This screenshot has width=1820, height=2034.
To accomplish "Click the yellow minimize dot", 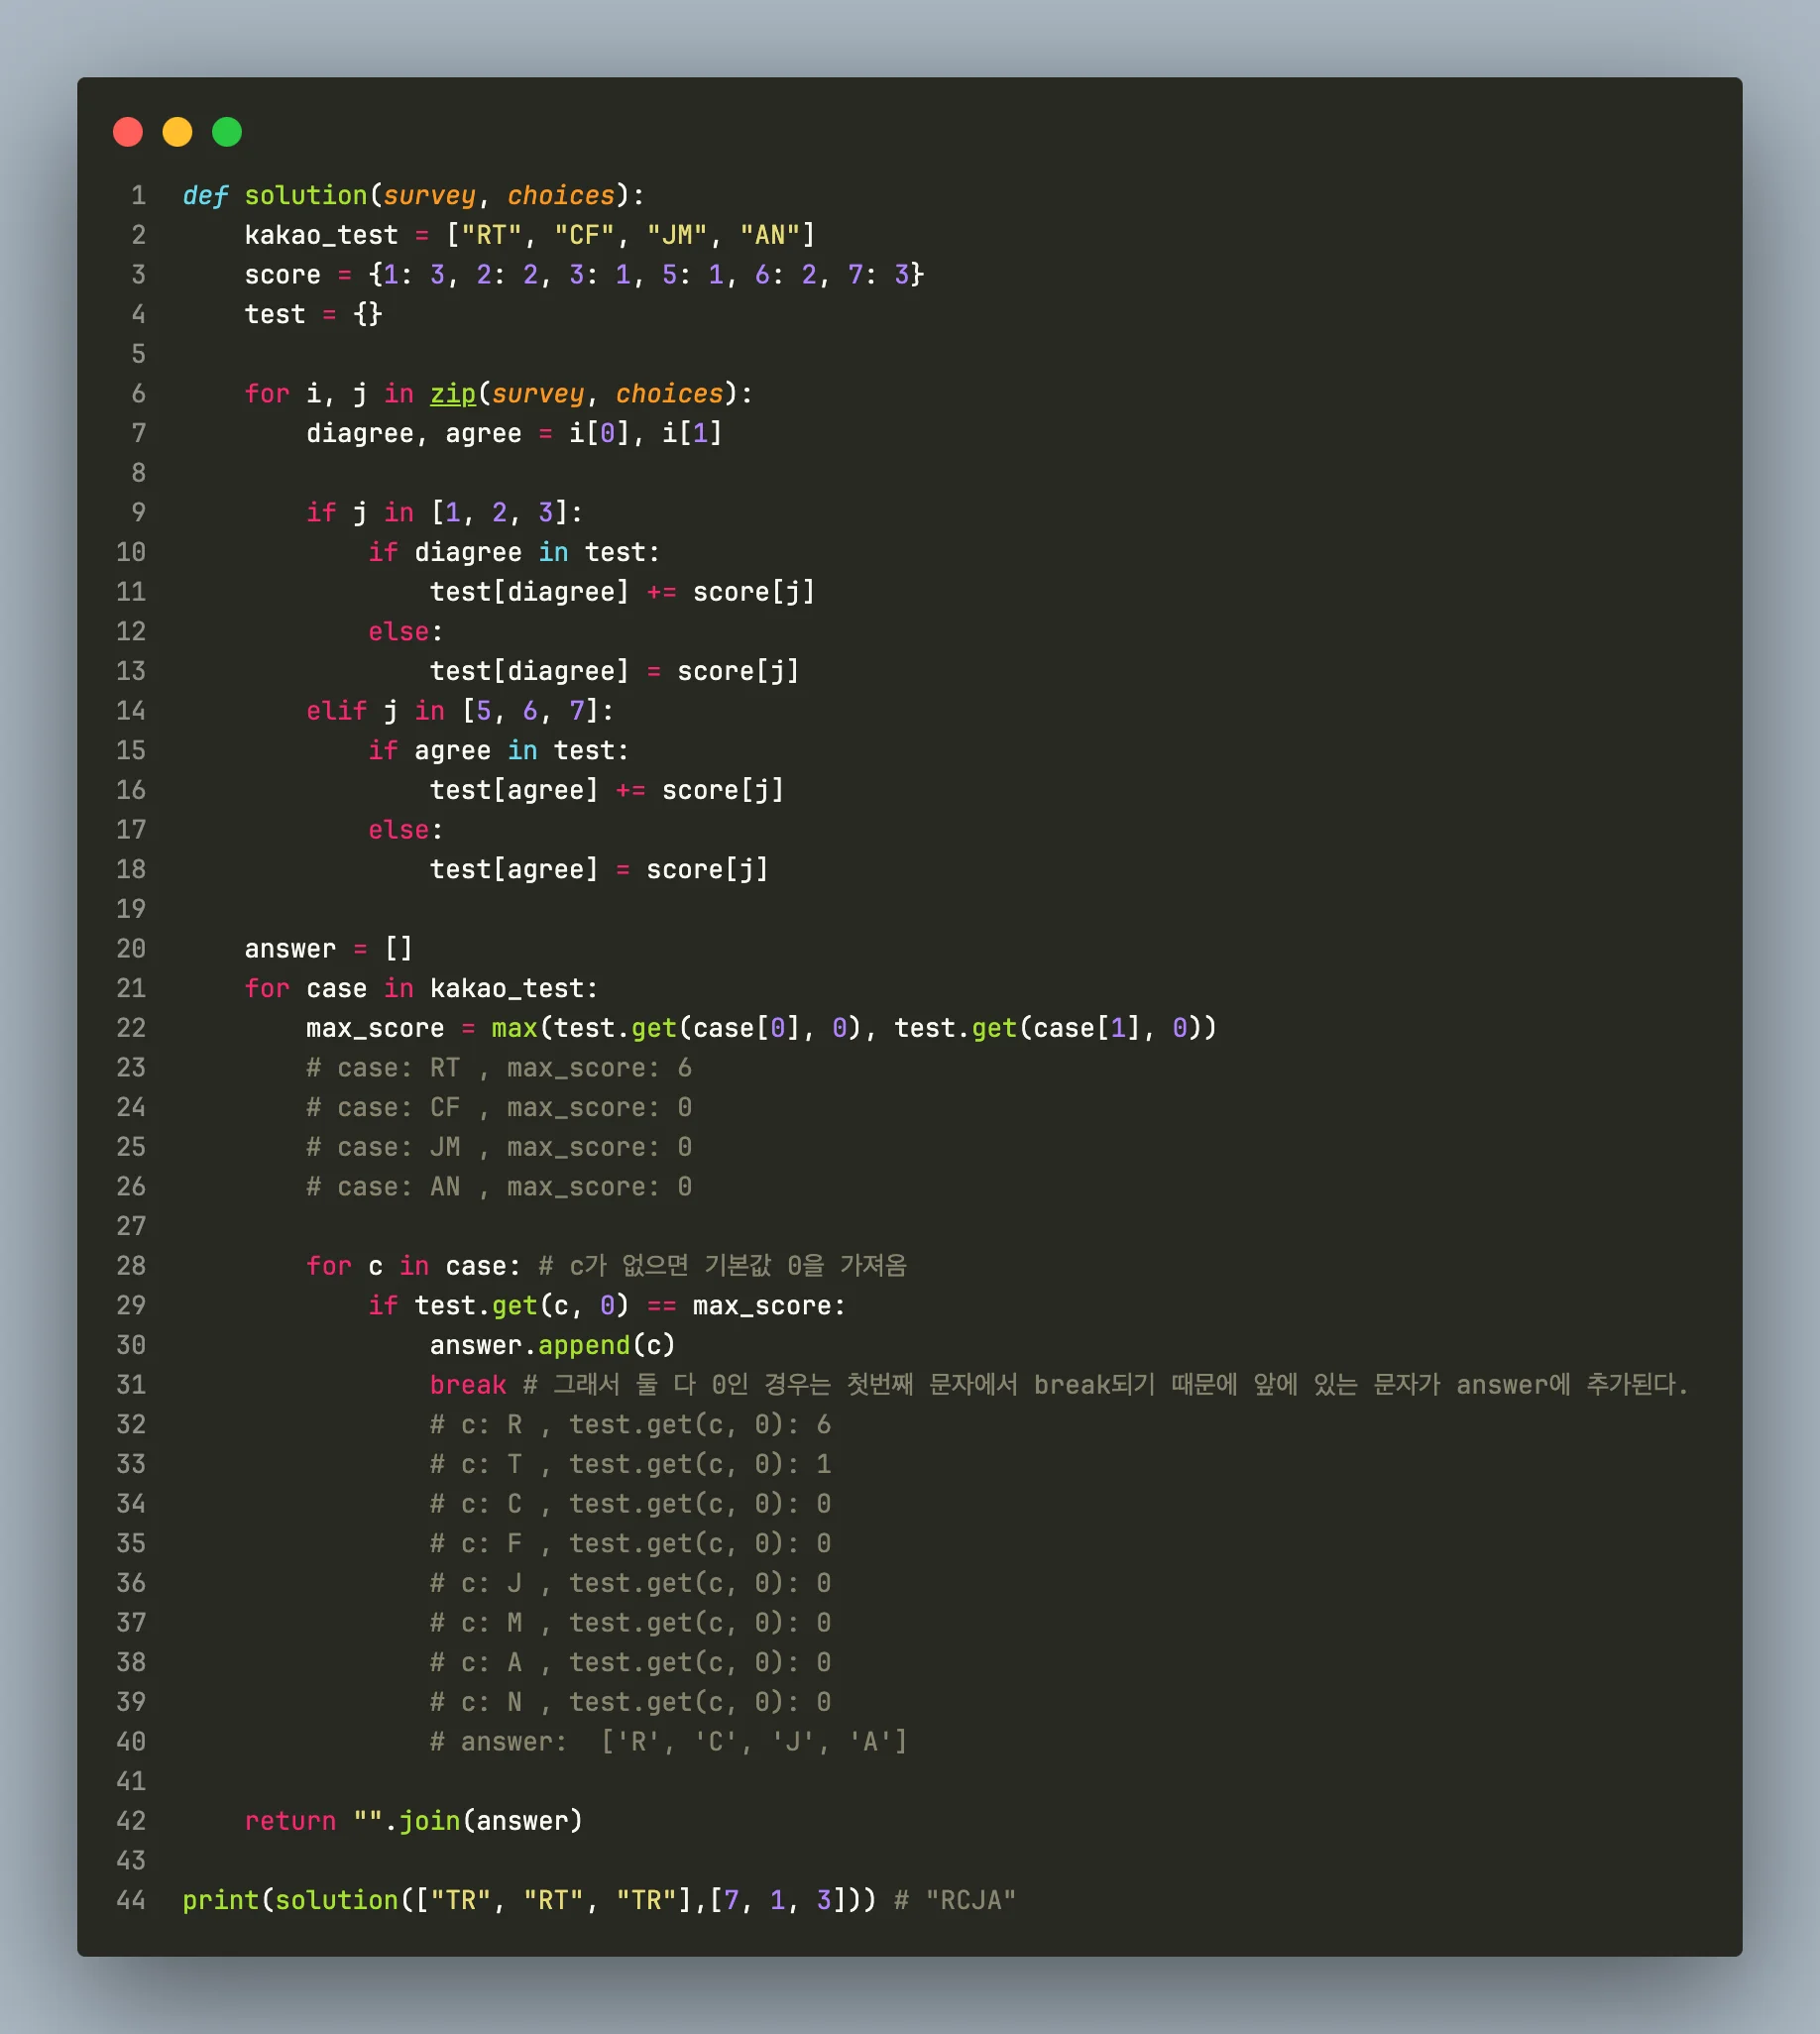I will point(177,132).
